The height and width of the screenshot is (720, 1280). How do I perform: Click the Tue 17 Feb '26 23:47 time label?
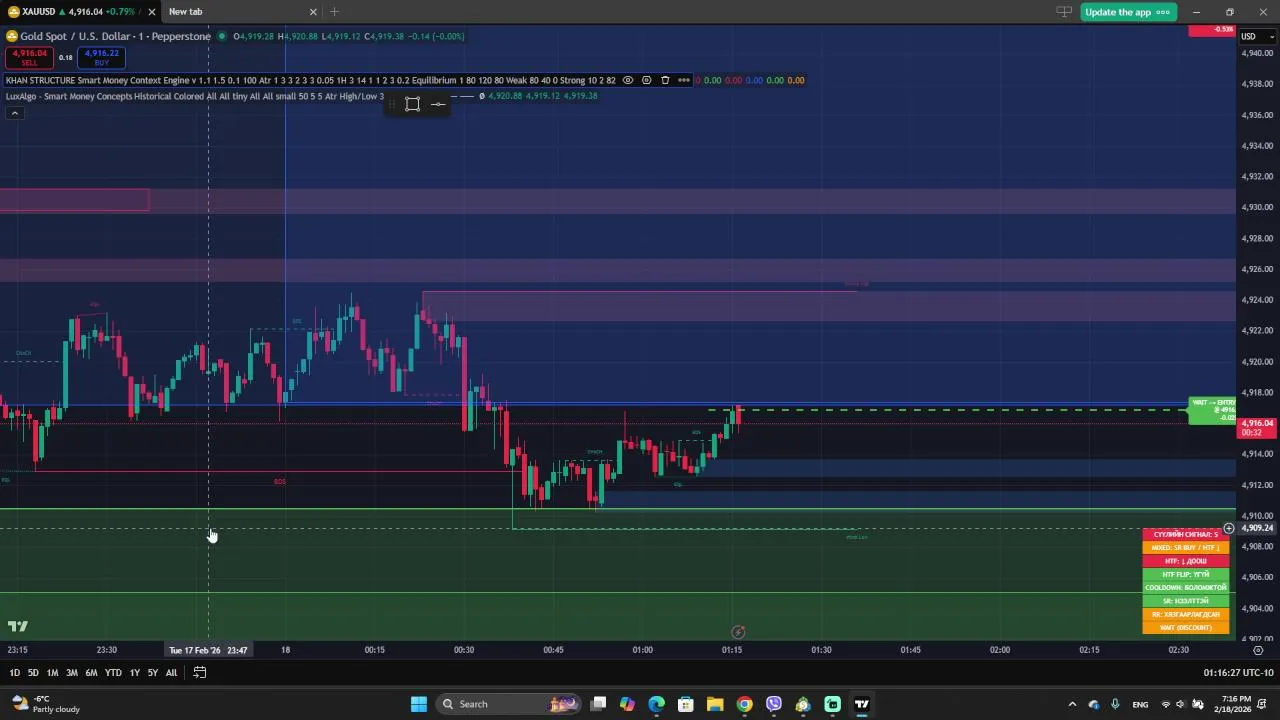click(208, 650)
